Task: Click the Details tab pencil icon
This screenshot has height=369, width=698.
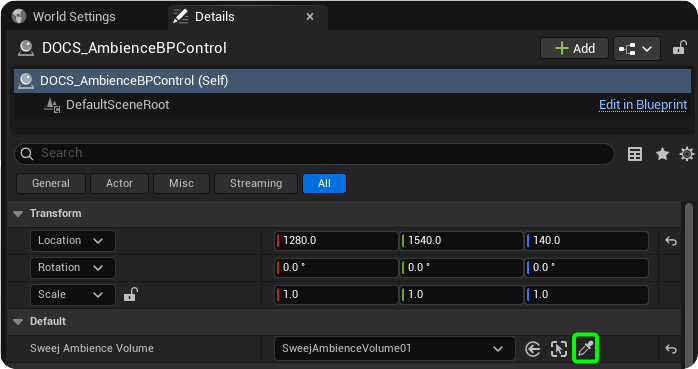Action: click(x=180, y=16)
